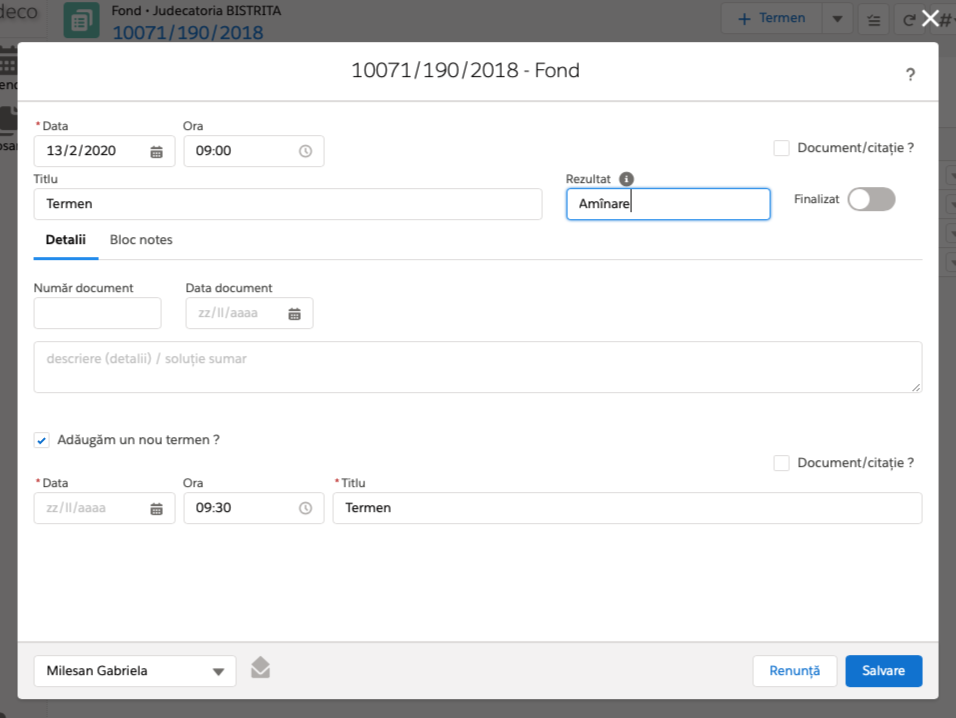This screenshot has width=956, height=718.
Task: Open dropdown arrow next to Termen button
Action: (837, 19)
